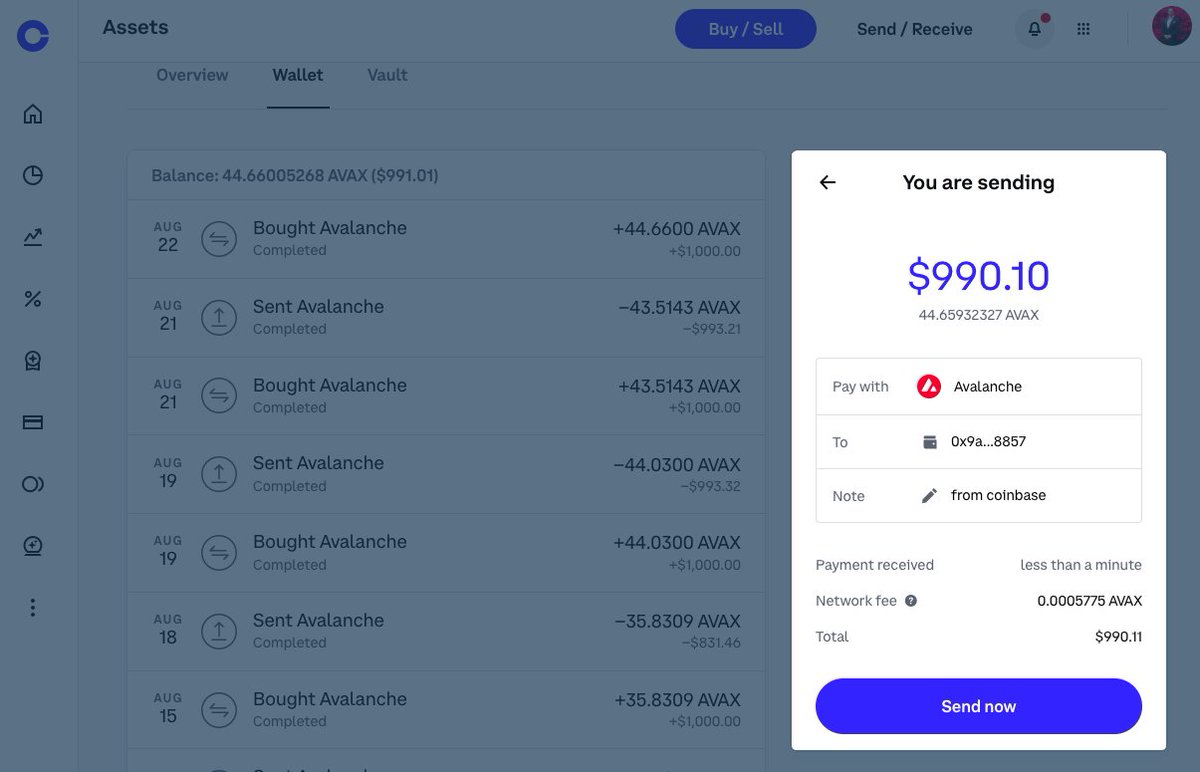The width and height of the screenshot is (1200, 772).
Task: Click the -43.5143 AVAX amount
Action: (679, 307)
